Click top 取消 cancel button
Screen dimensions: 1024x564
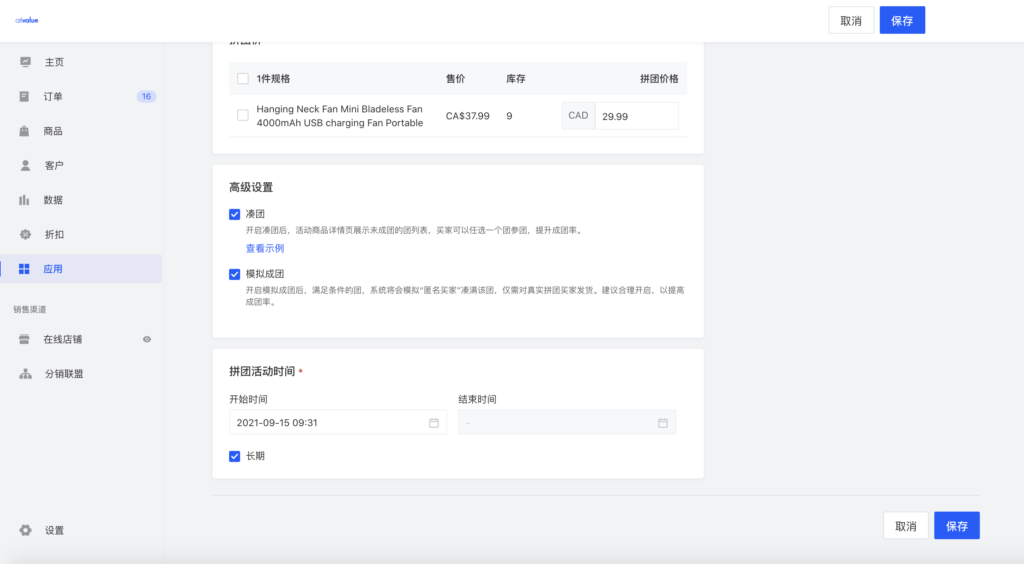851,20
